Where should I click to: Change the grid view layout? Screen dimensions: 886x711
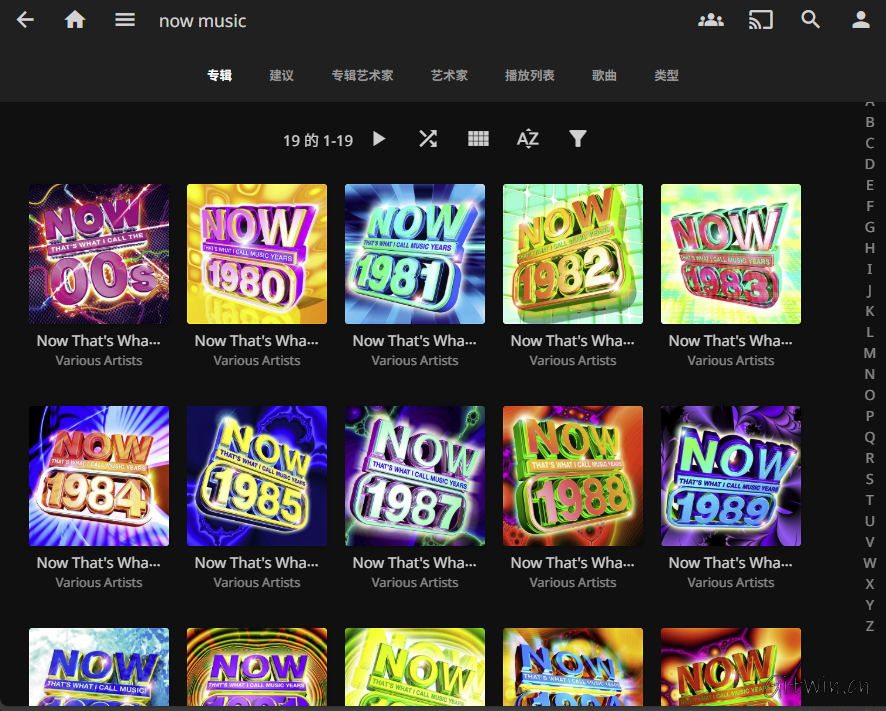pyautogui.click(x=478, y=138)
